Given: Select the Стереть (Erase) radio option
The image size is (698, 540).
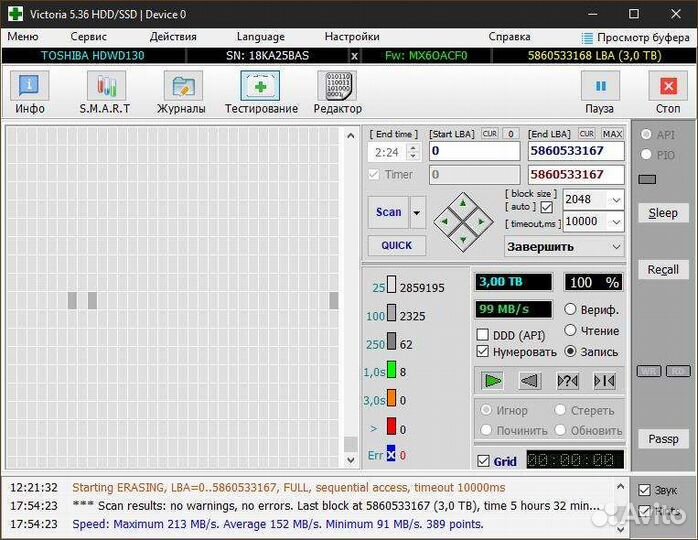Looking at the screenshot, I should point(560,410).
